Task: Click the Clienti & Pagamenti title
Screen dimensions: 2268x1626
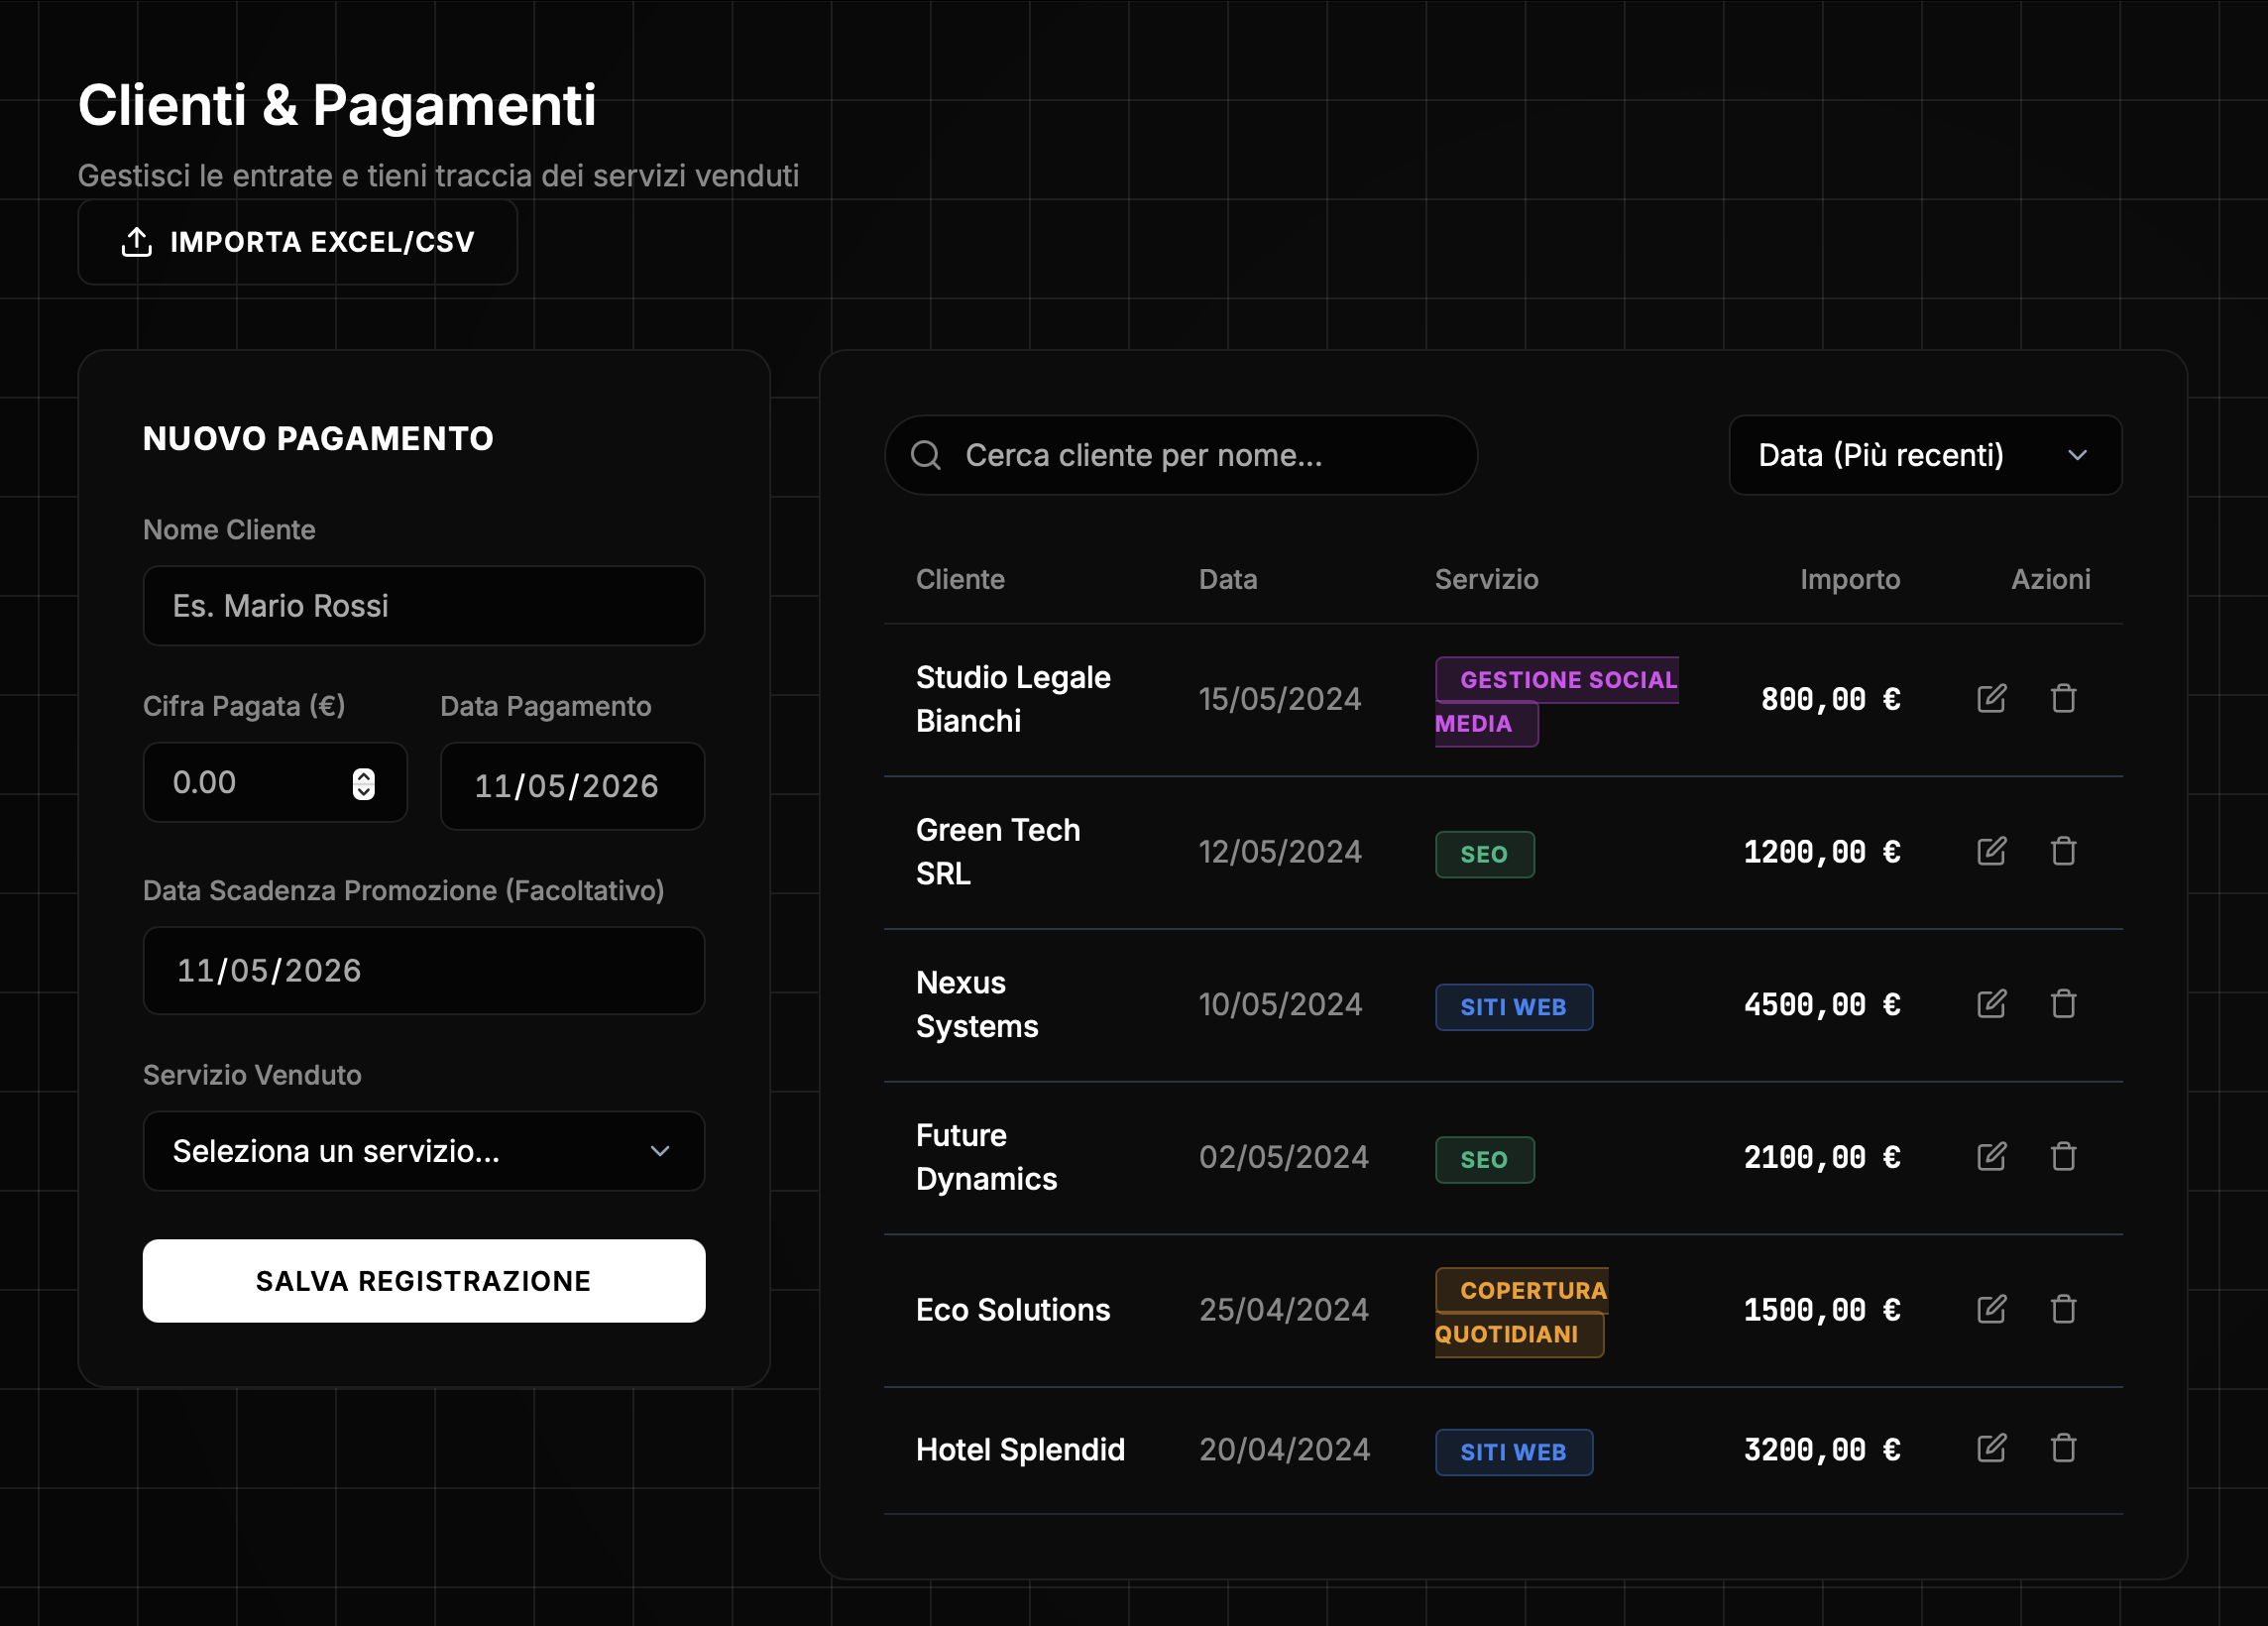Action: tap(337, 105)
